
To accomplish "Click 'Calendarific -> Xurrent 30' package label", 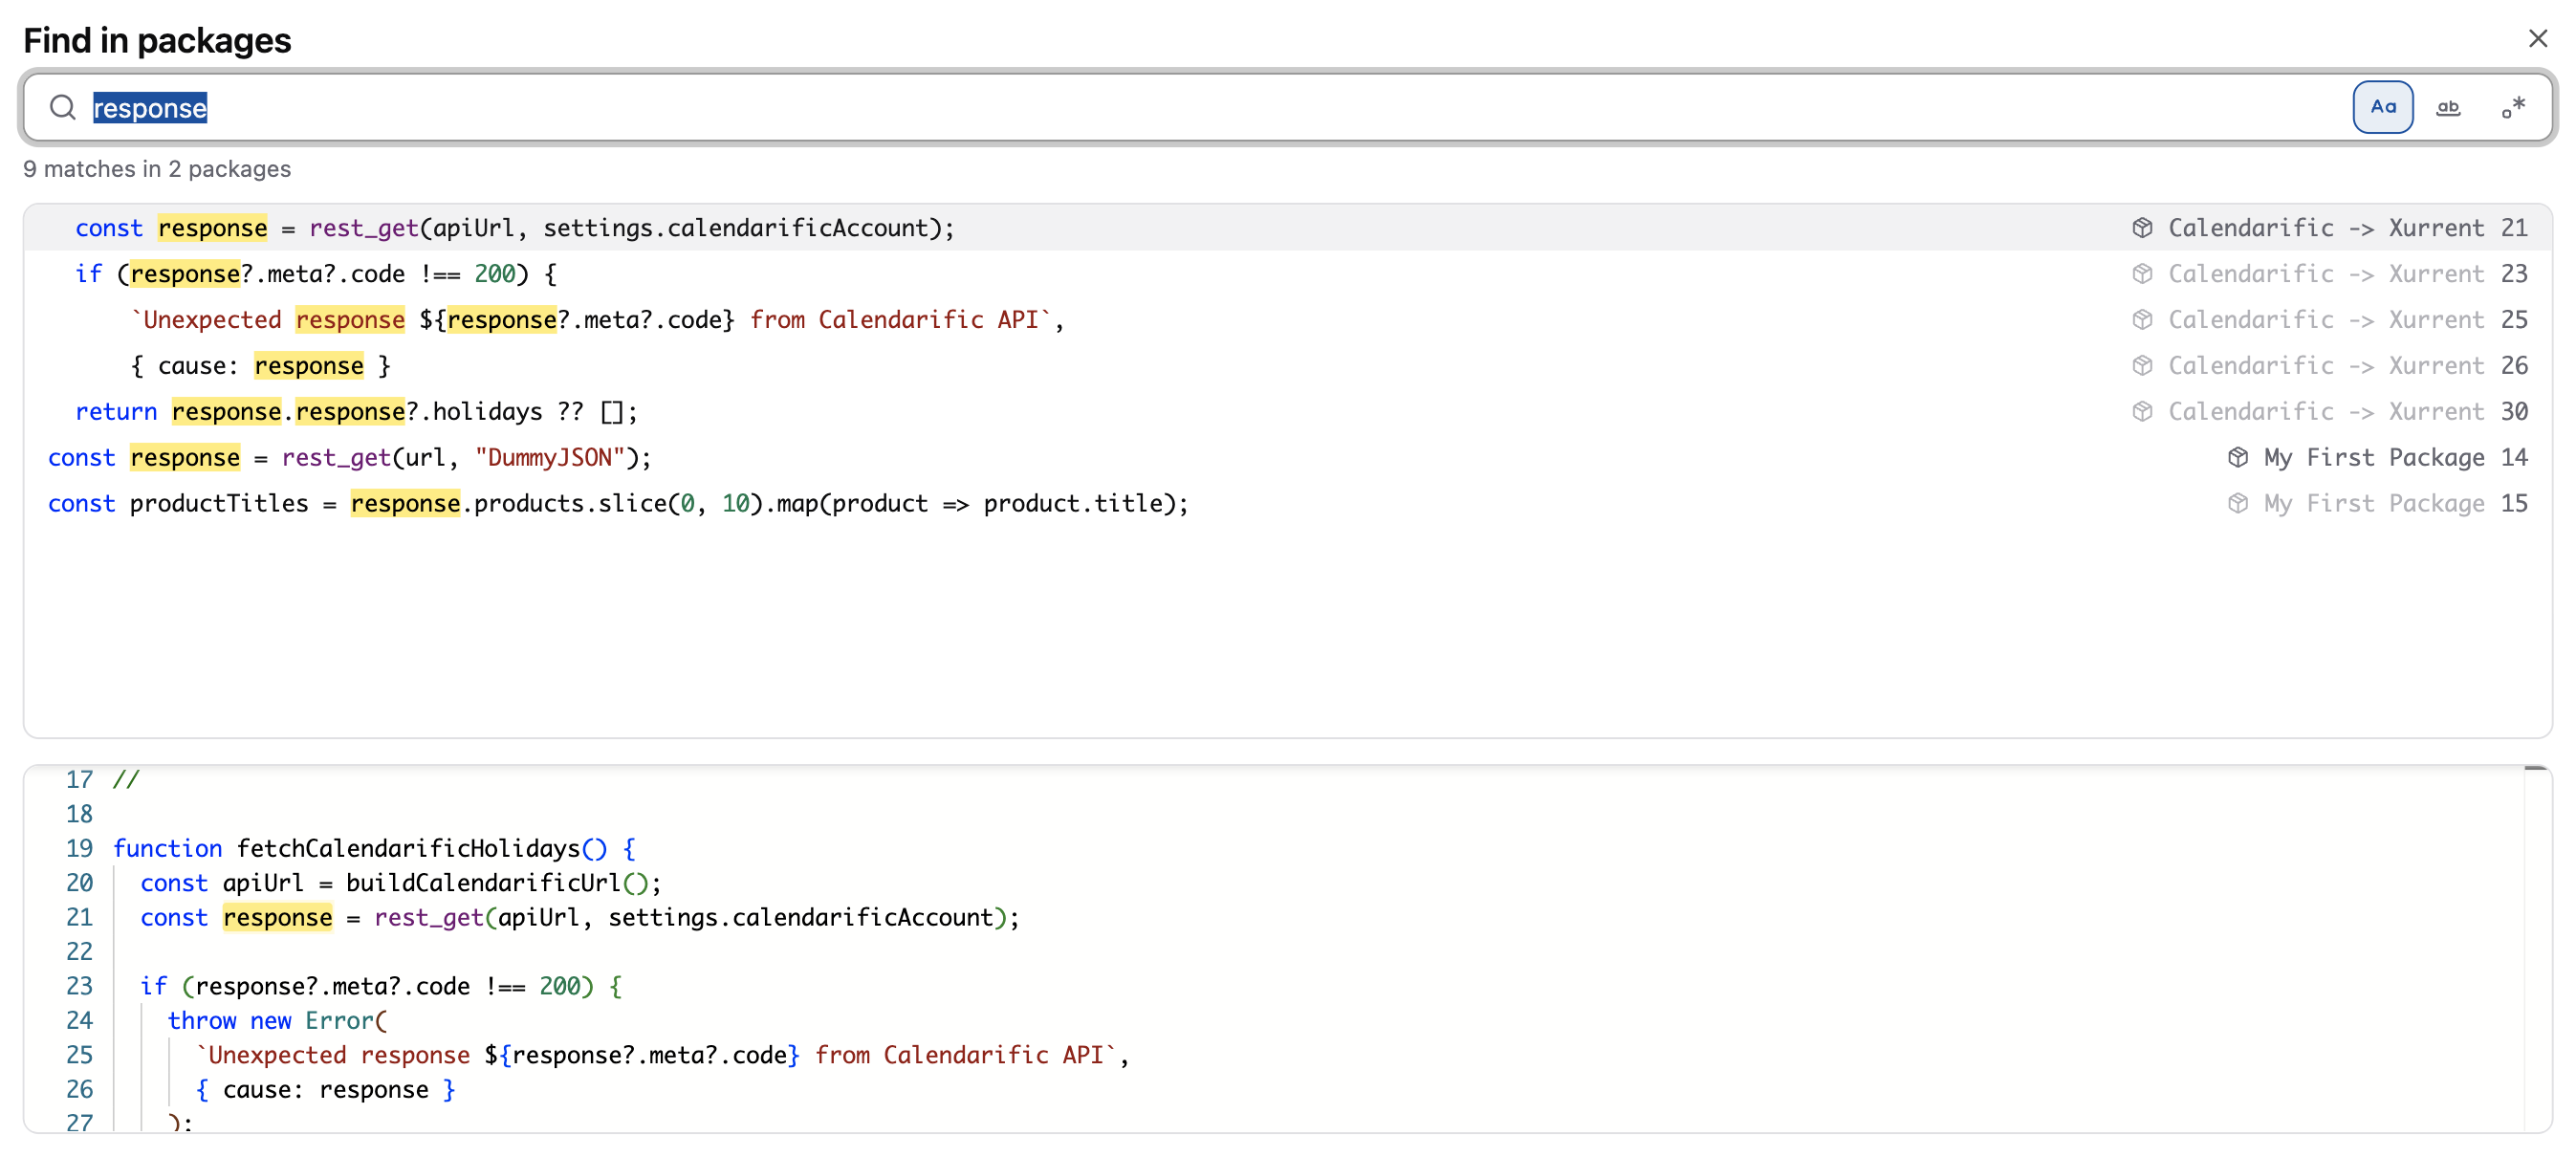I will click(2347, 412).
